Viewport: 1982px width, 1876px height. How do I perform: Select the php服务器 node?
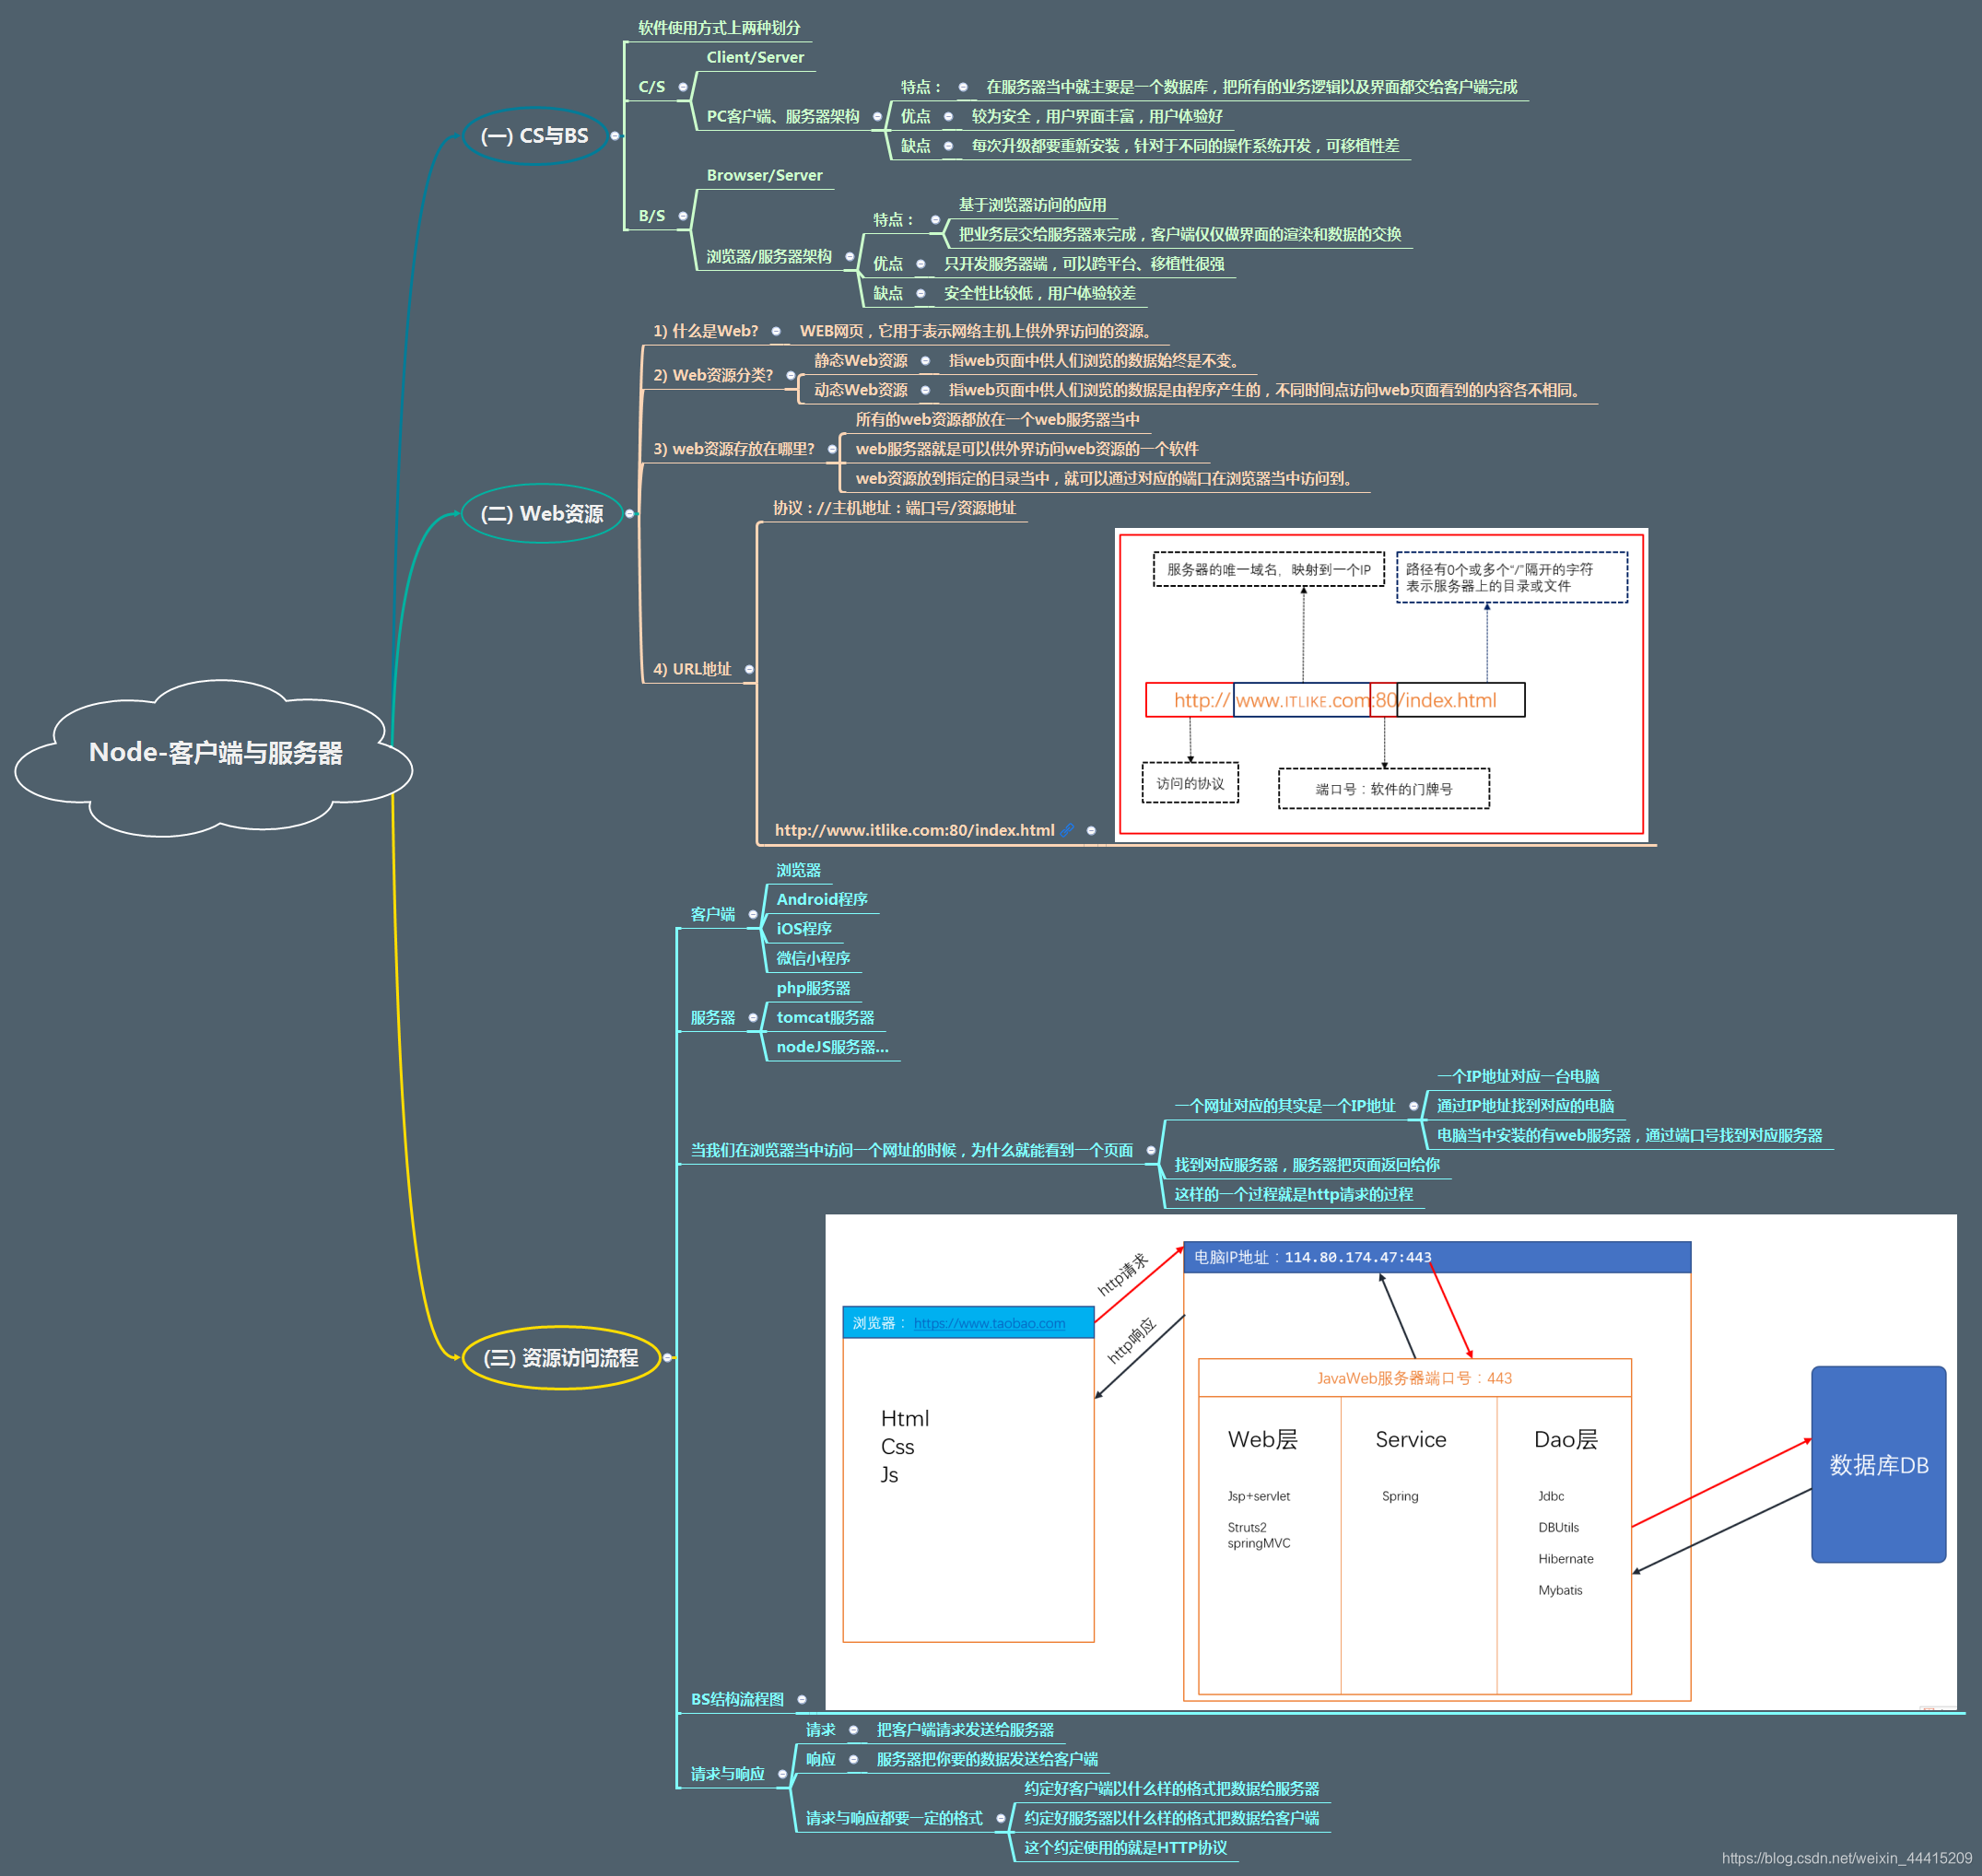click(x=813, y=988)
